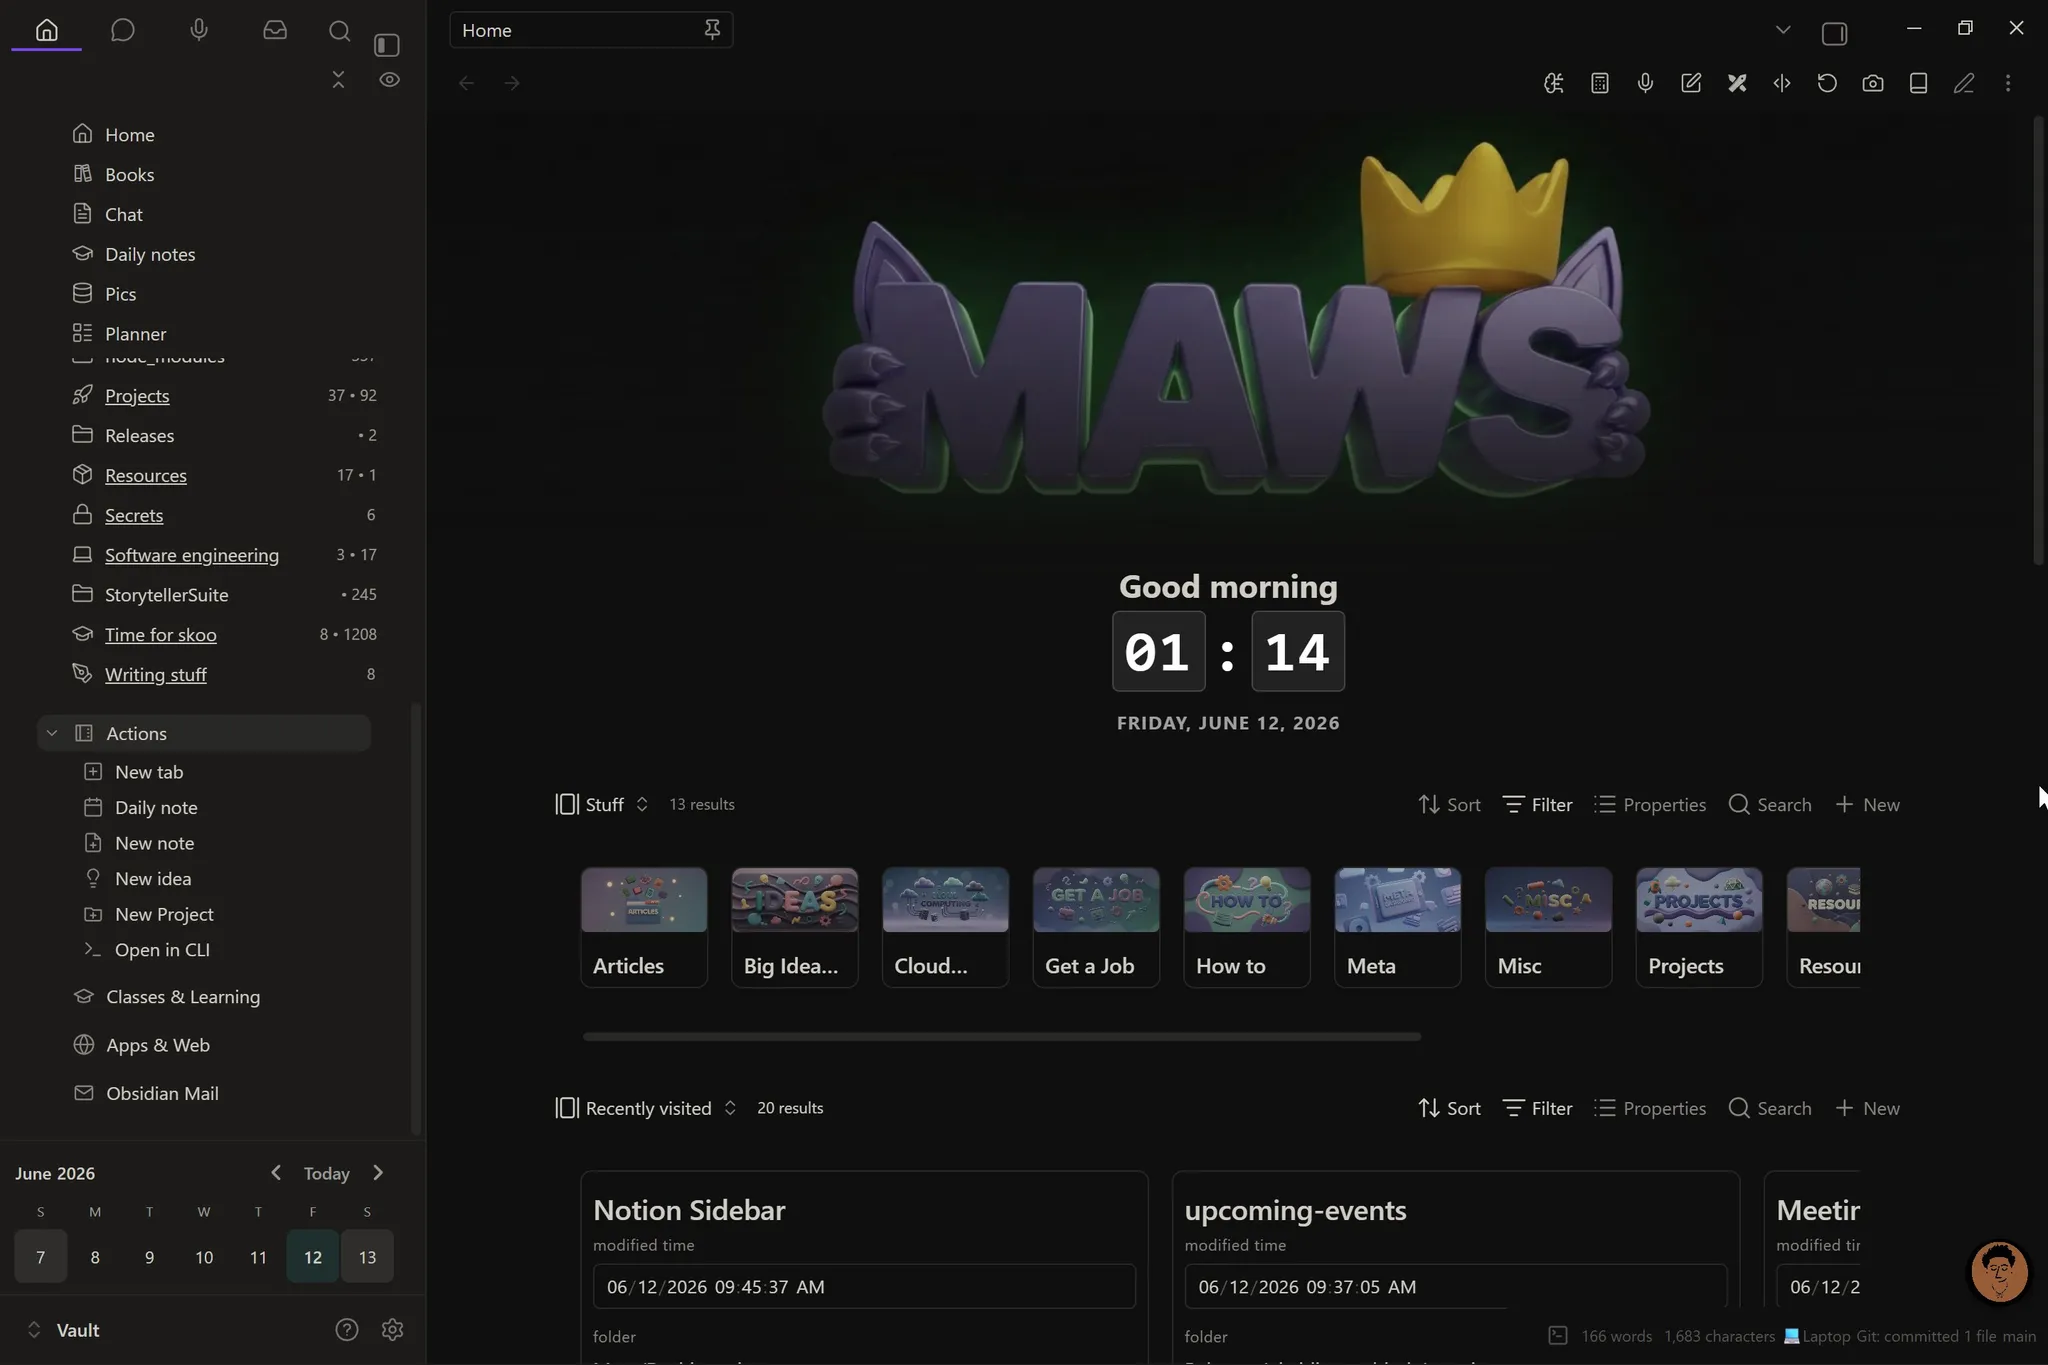Image resolution: width=2048 pixels, height=1365 pixels.
Task: Toggle the left sidebar panel icon
Action: [387, 45]
